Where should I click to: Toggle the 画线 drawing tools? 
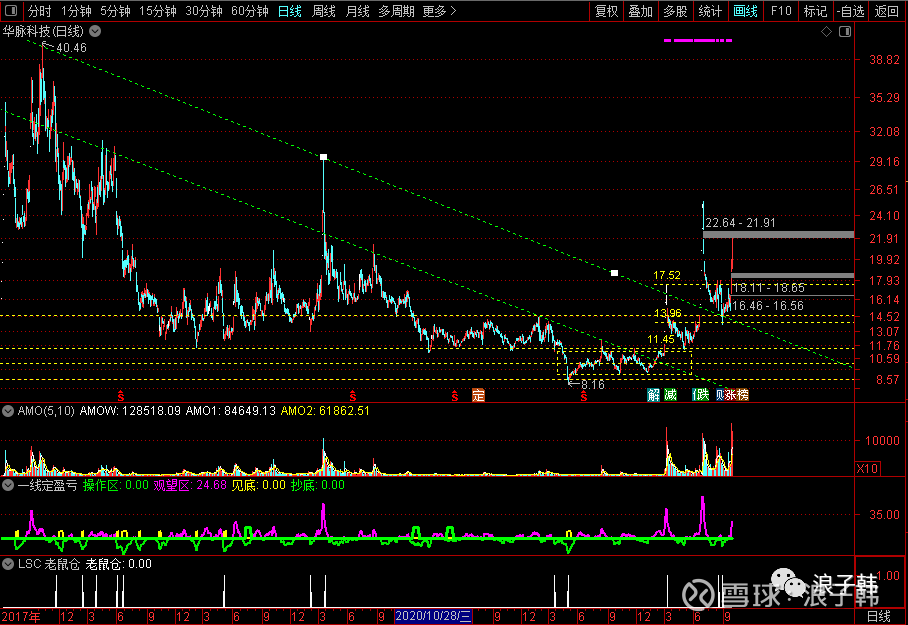tap(745, 11)
